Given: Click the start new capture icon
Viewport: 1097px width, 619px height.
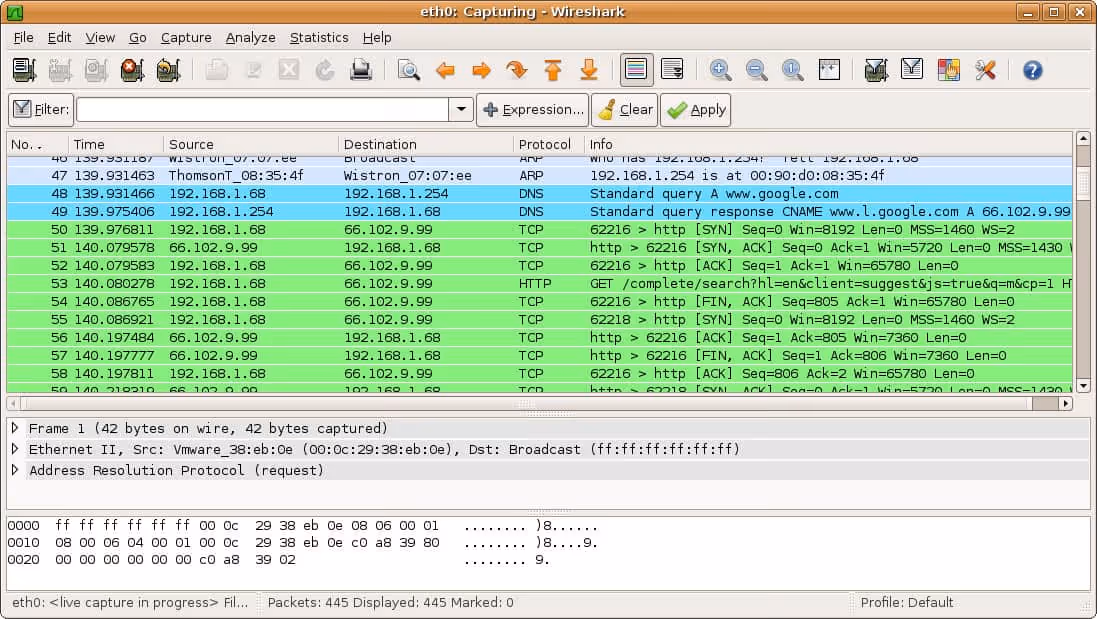Looking at the screenshot, I should pos(96,70).
